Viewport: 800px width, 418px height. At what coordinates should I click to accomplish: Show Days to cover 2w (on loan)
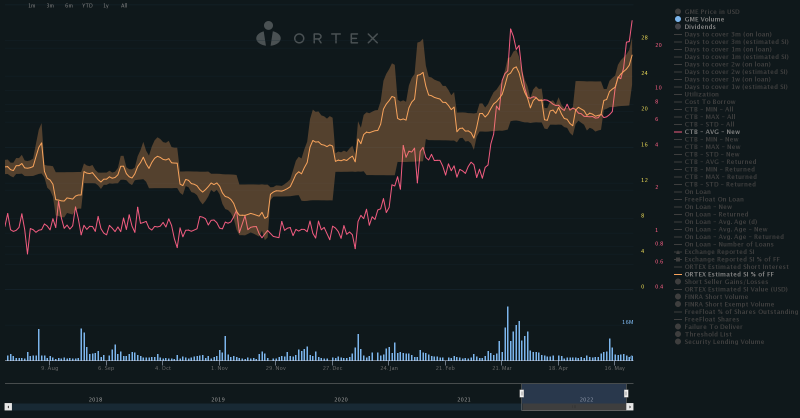(x=722, y=64)
